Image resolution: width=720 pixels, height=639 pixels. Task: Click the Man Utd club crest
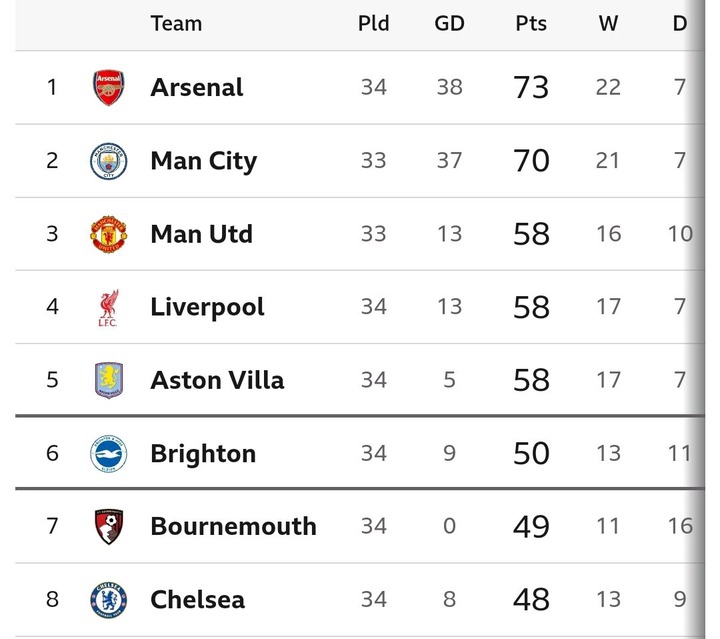[x=108, y=234]
